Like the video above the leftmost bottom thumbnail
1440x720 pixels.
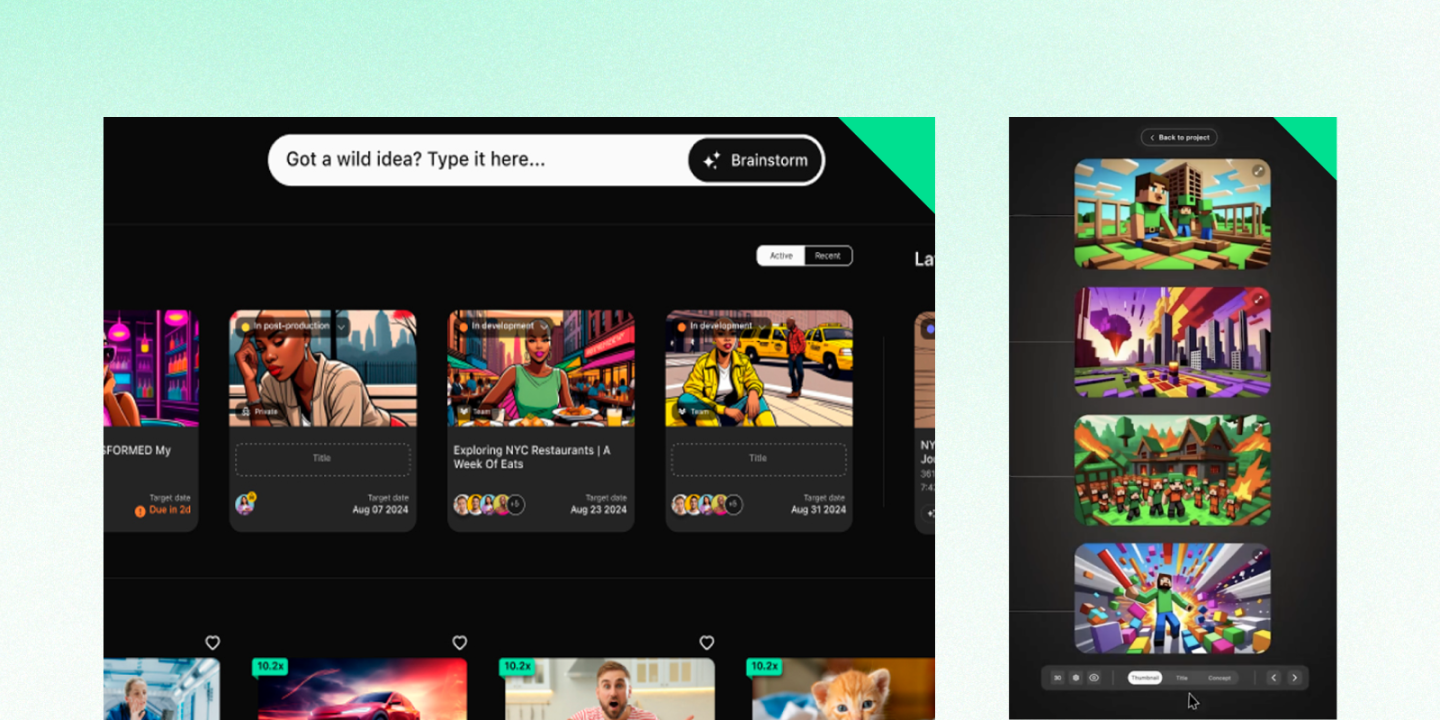(x=213, y=643)
